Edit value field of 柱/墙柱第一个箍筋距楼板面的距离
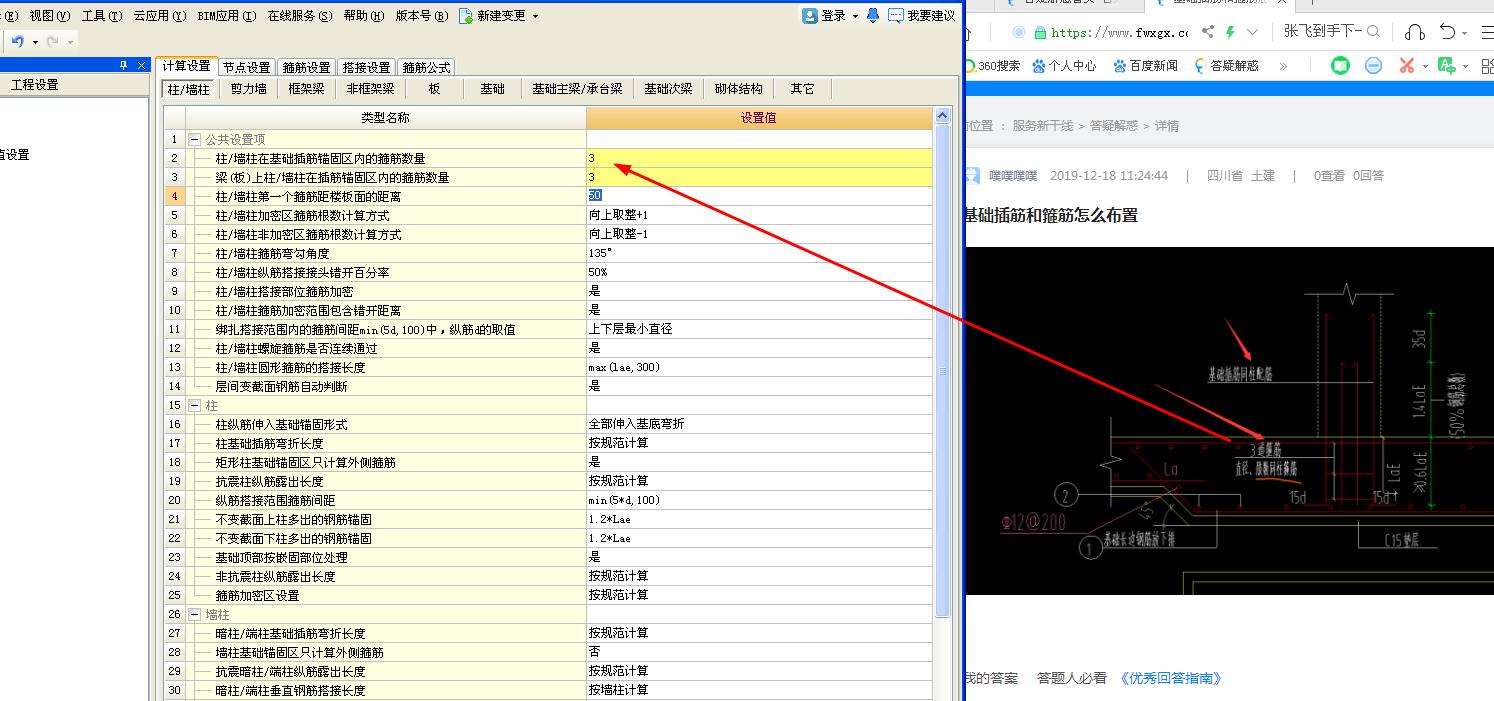1494x701 pixels. (x=759, y=196)
